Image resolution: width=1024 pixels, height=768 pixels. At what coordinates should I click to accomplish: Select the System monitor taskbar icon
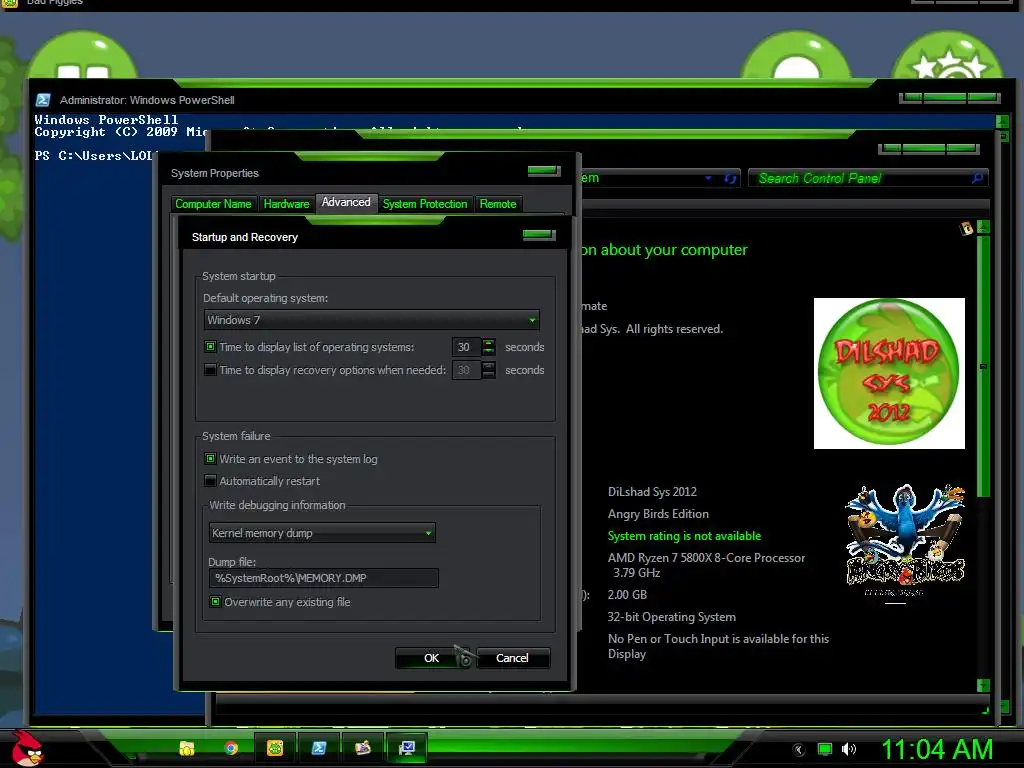click(x=407, y=748)
